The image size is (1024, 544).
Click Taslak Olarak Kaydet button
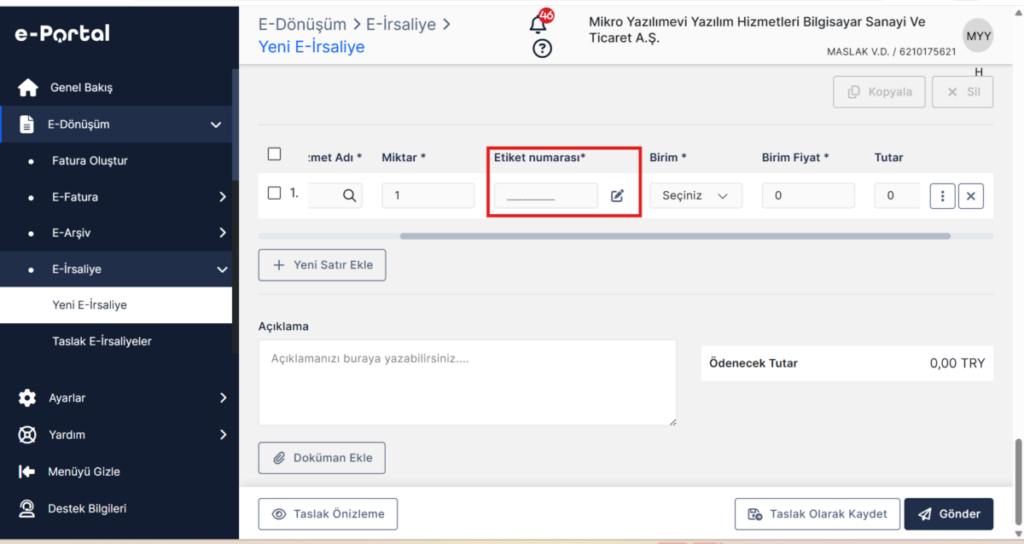coord(817,514)
